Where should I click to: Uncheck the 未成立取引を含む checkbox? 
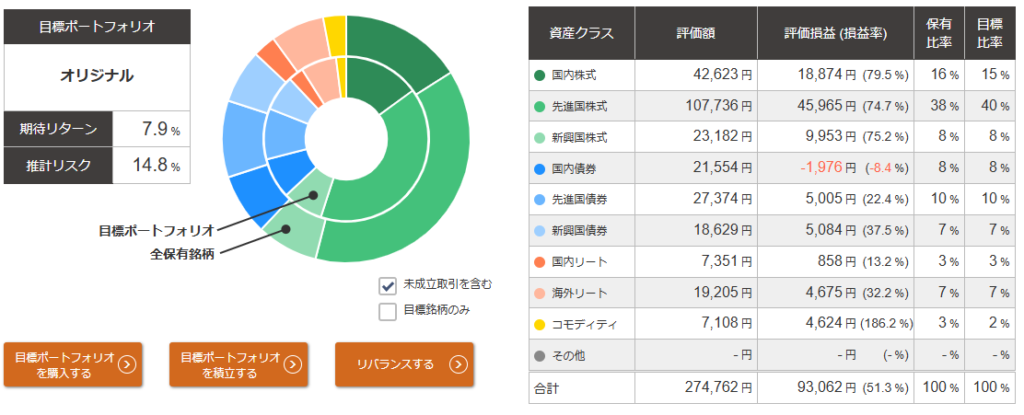388,285
